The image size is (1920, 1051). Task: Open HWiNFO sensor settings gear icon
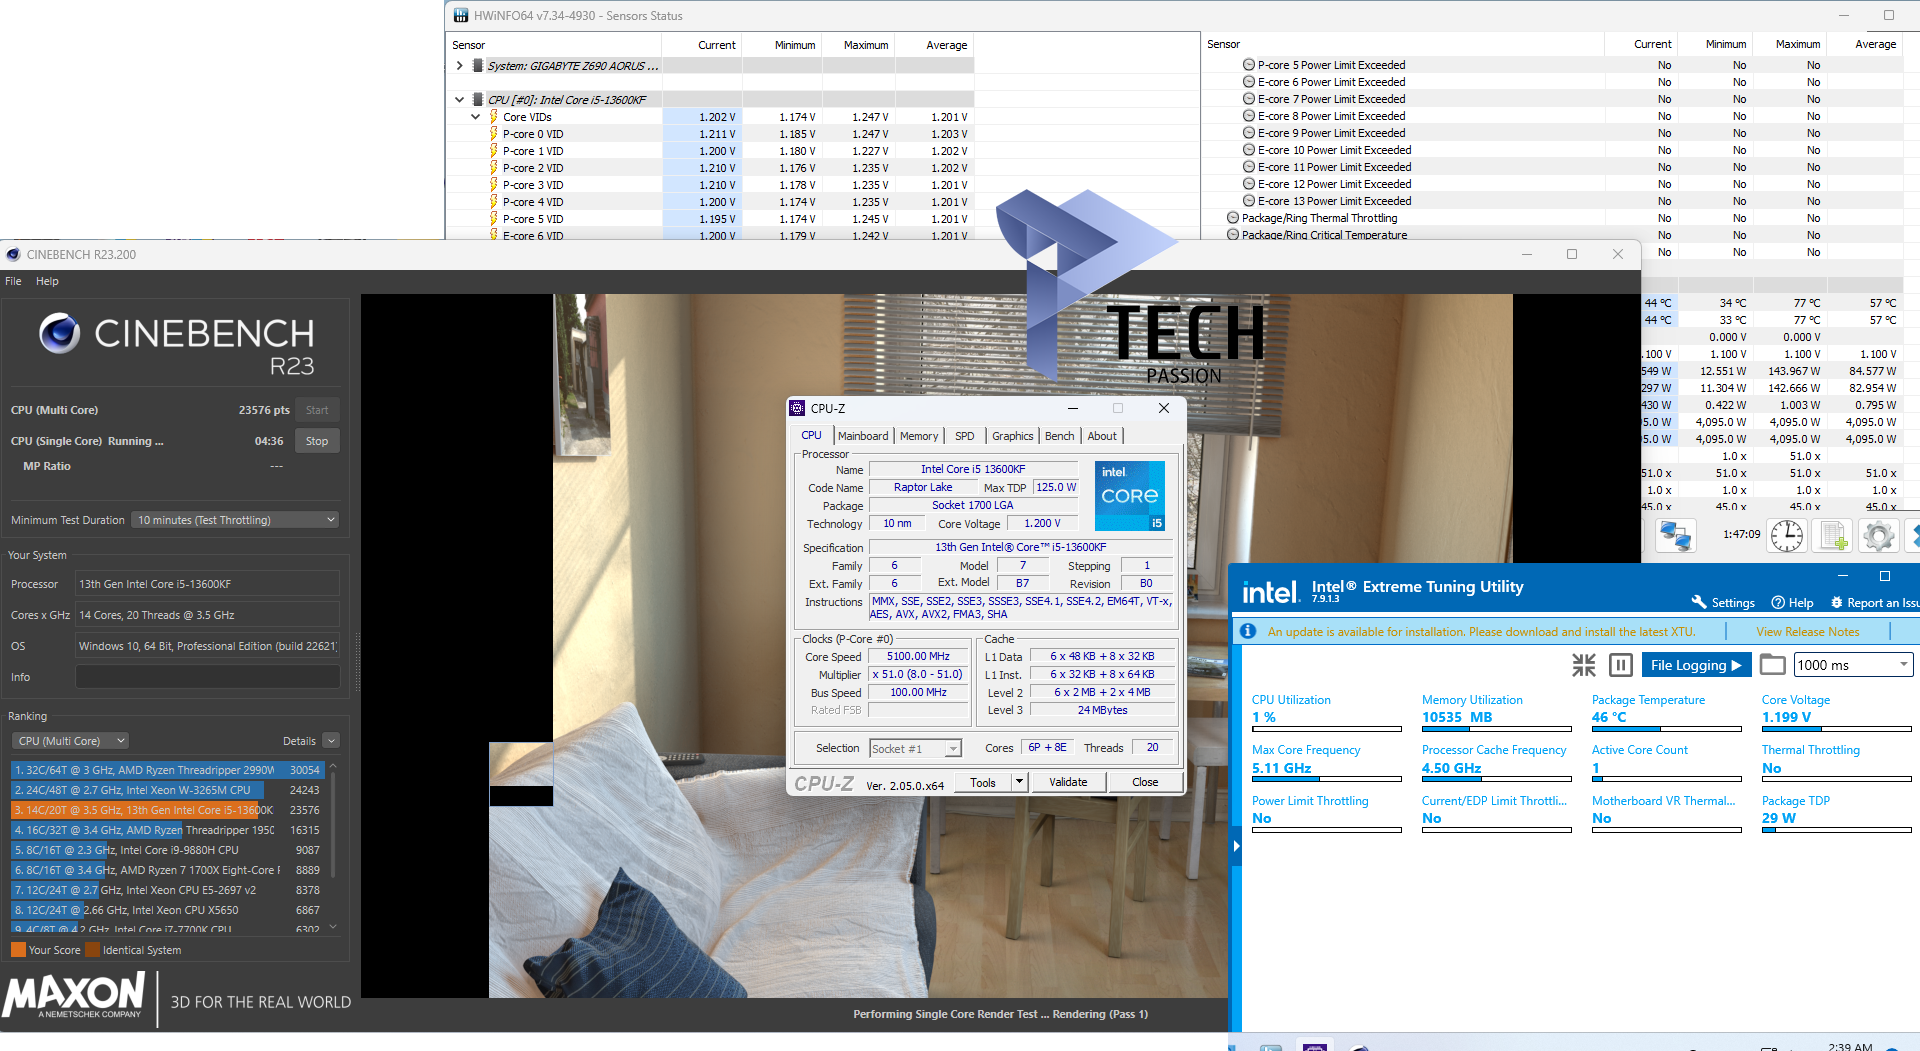(x=1879, y=536)
